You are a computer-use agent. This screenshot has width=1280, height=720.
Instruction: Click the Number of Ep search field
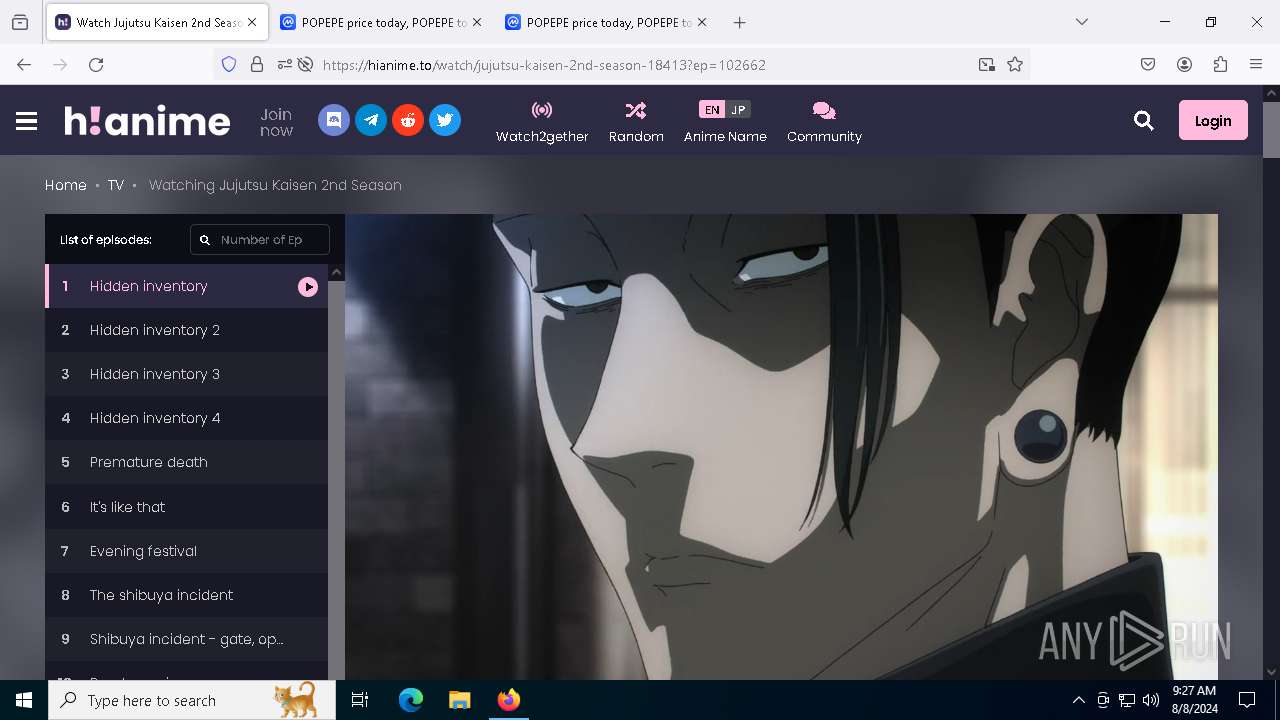pyautogui.click(x=260, y=240)
